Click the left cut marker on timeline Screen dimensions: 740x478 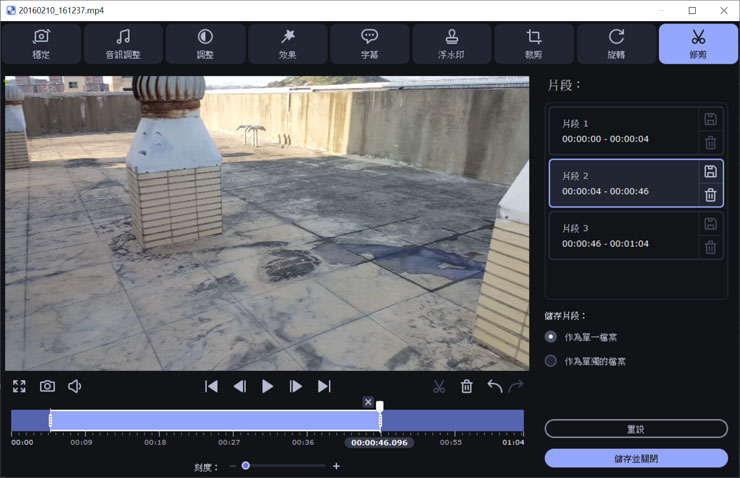point(50,420)
